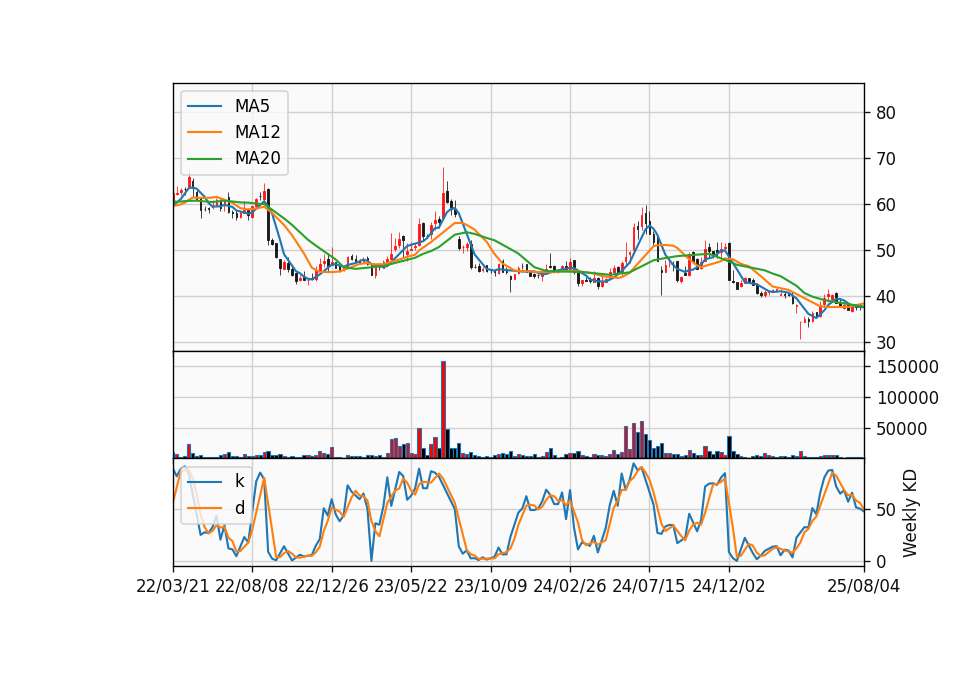Click the blue MA5 legend line sample

pos(204,107)
